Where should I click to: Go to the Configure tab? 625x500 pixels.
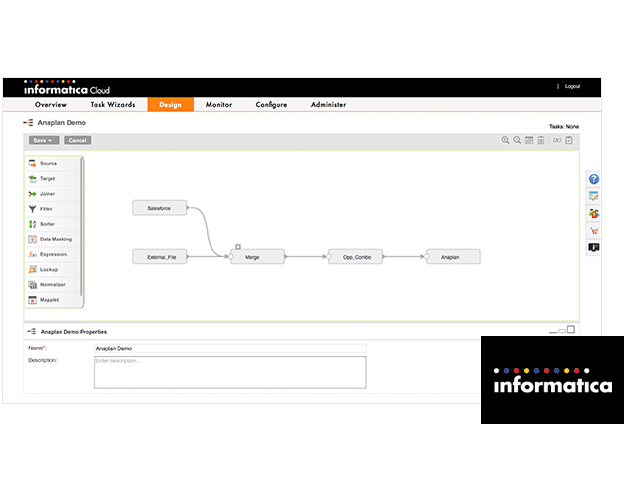(x=271, y=104)
